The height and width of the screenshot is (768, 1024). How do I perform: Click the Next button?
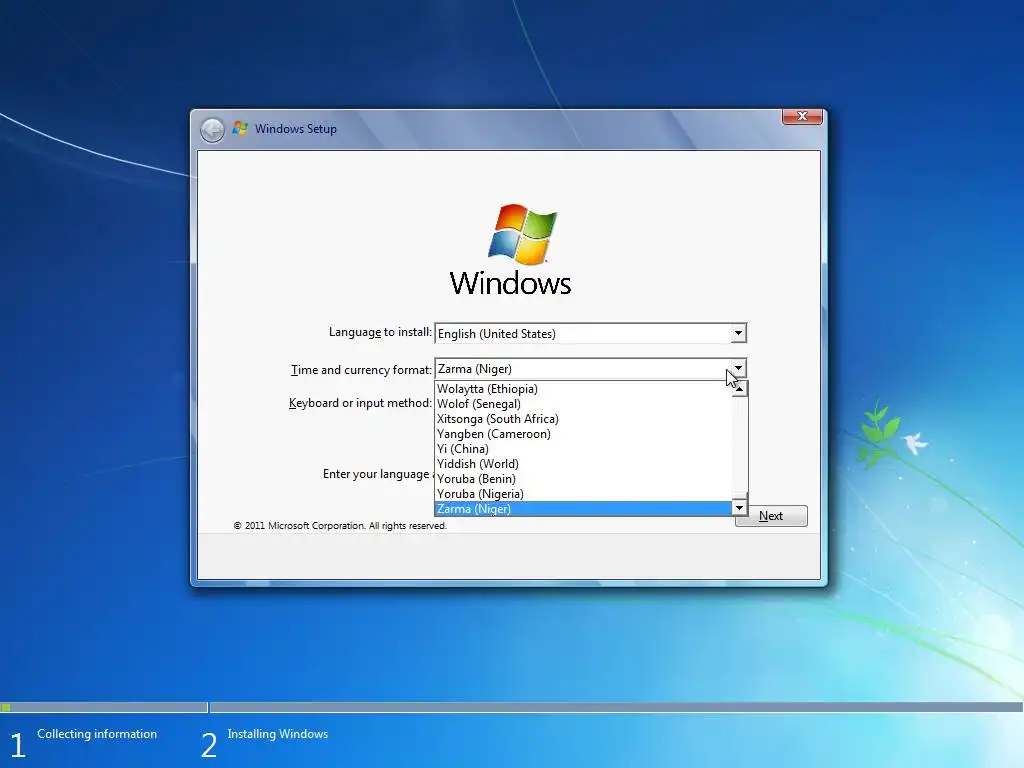[x=771, y=516]
